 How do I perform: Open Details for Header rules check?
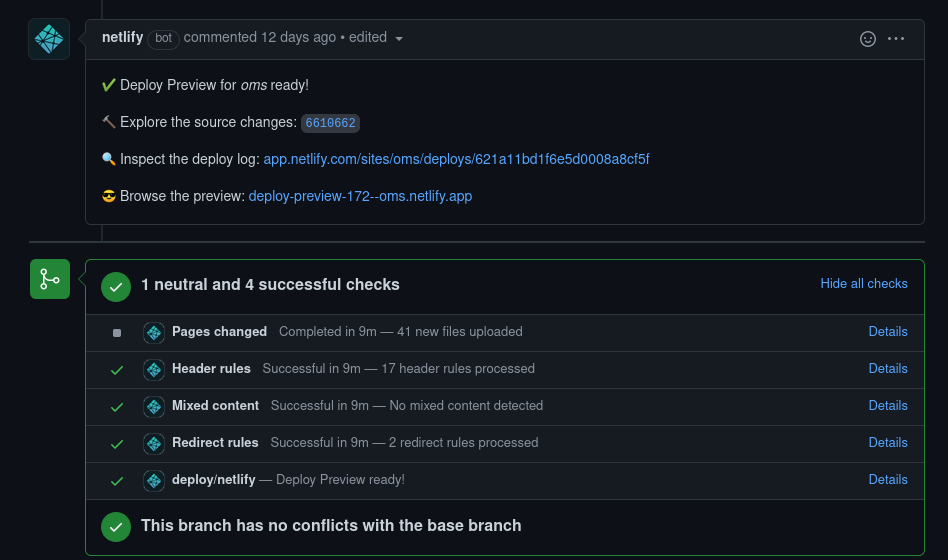pos(888,368)
